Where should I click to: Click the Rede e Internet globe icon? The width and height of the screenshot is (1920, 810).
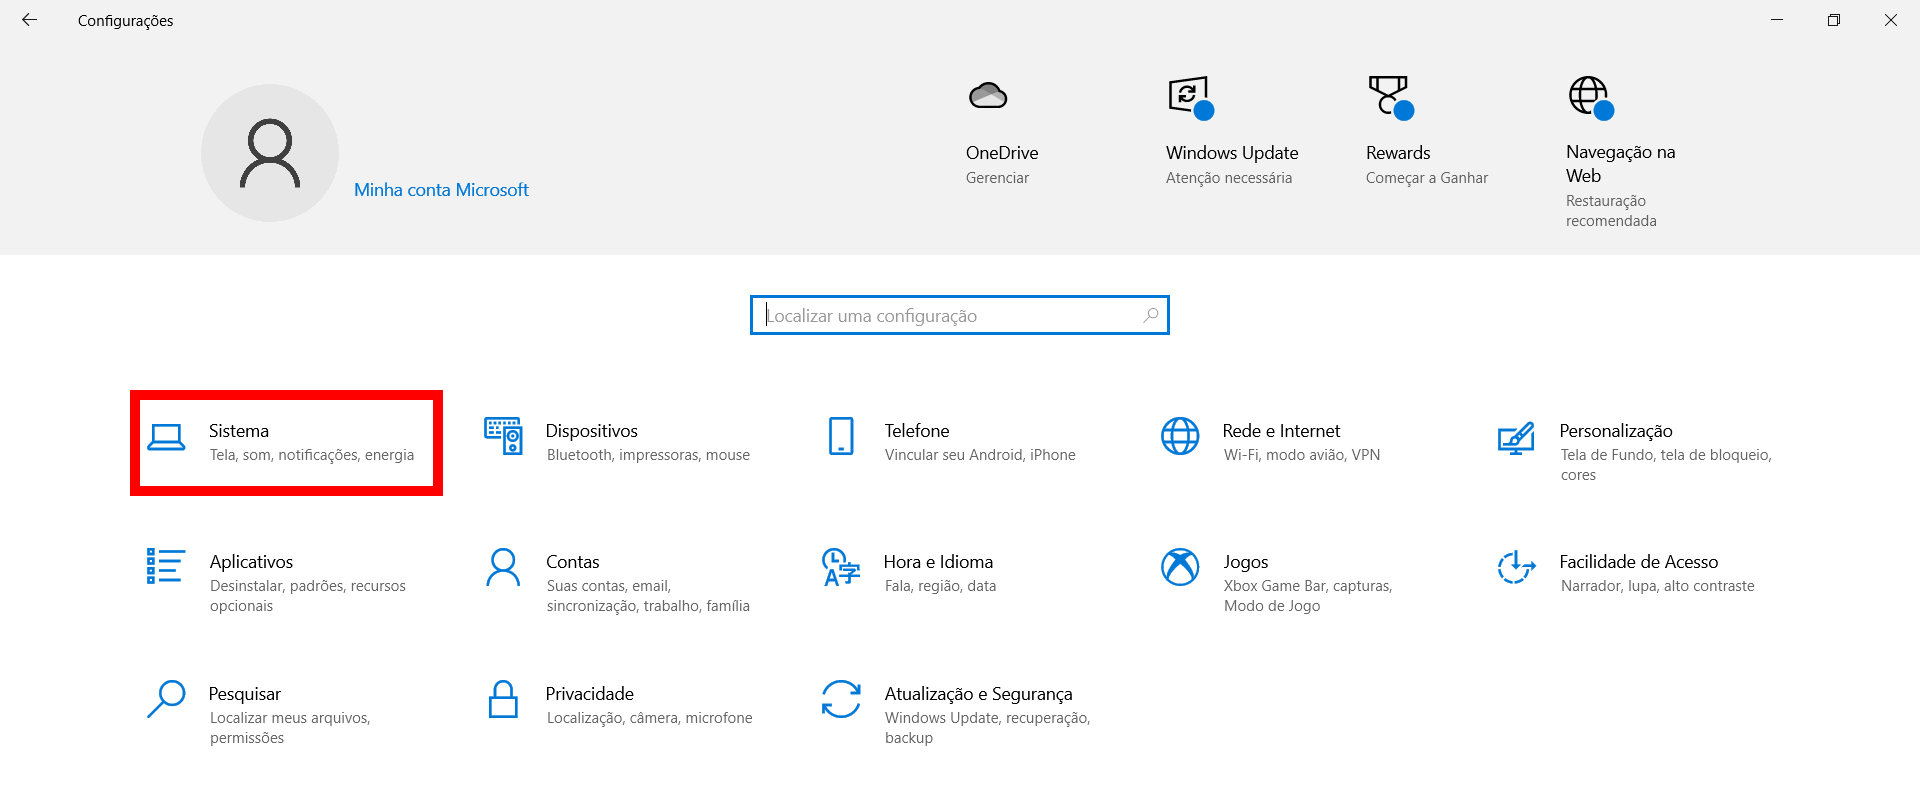1180,436
